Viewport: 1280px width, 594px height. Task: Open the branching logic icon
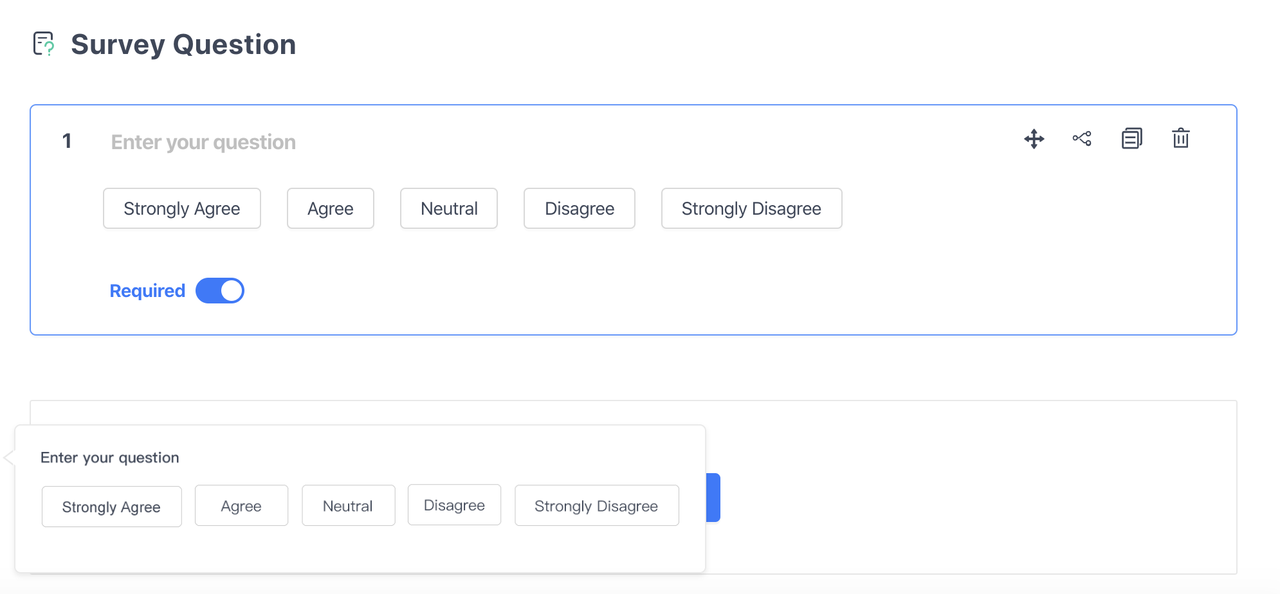pos(1082,139)
